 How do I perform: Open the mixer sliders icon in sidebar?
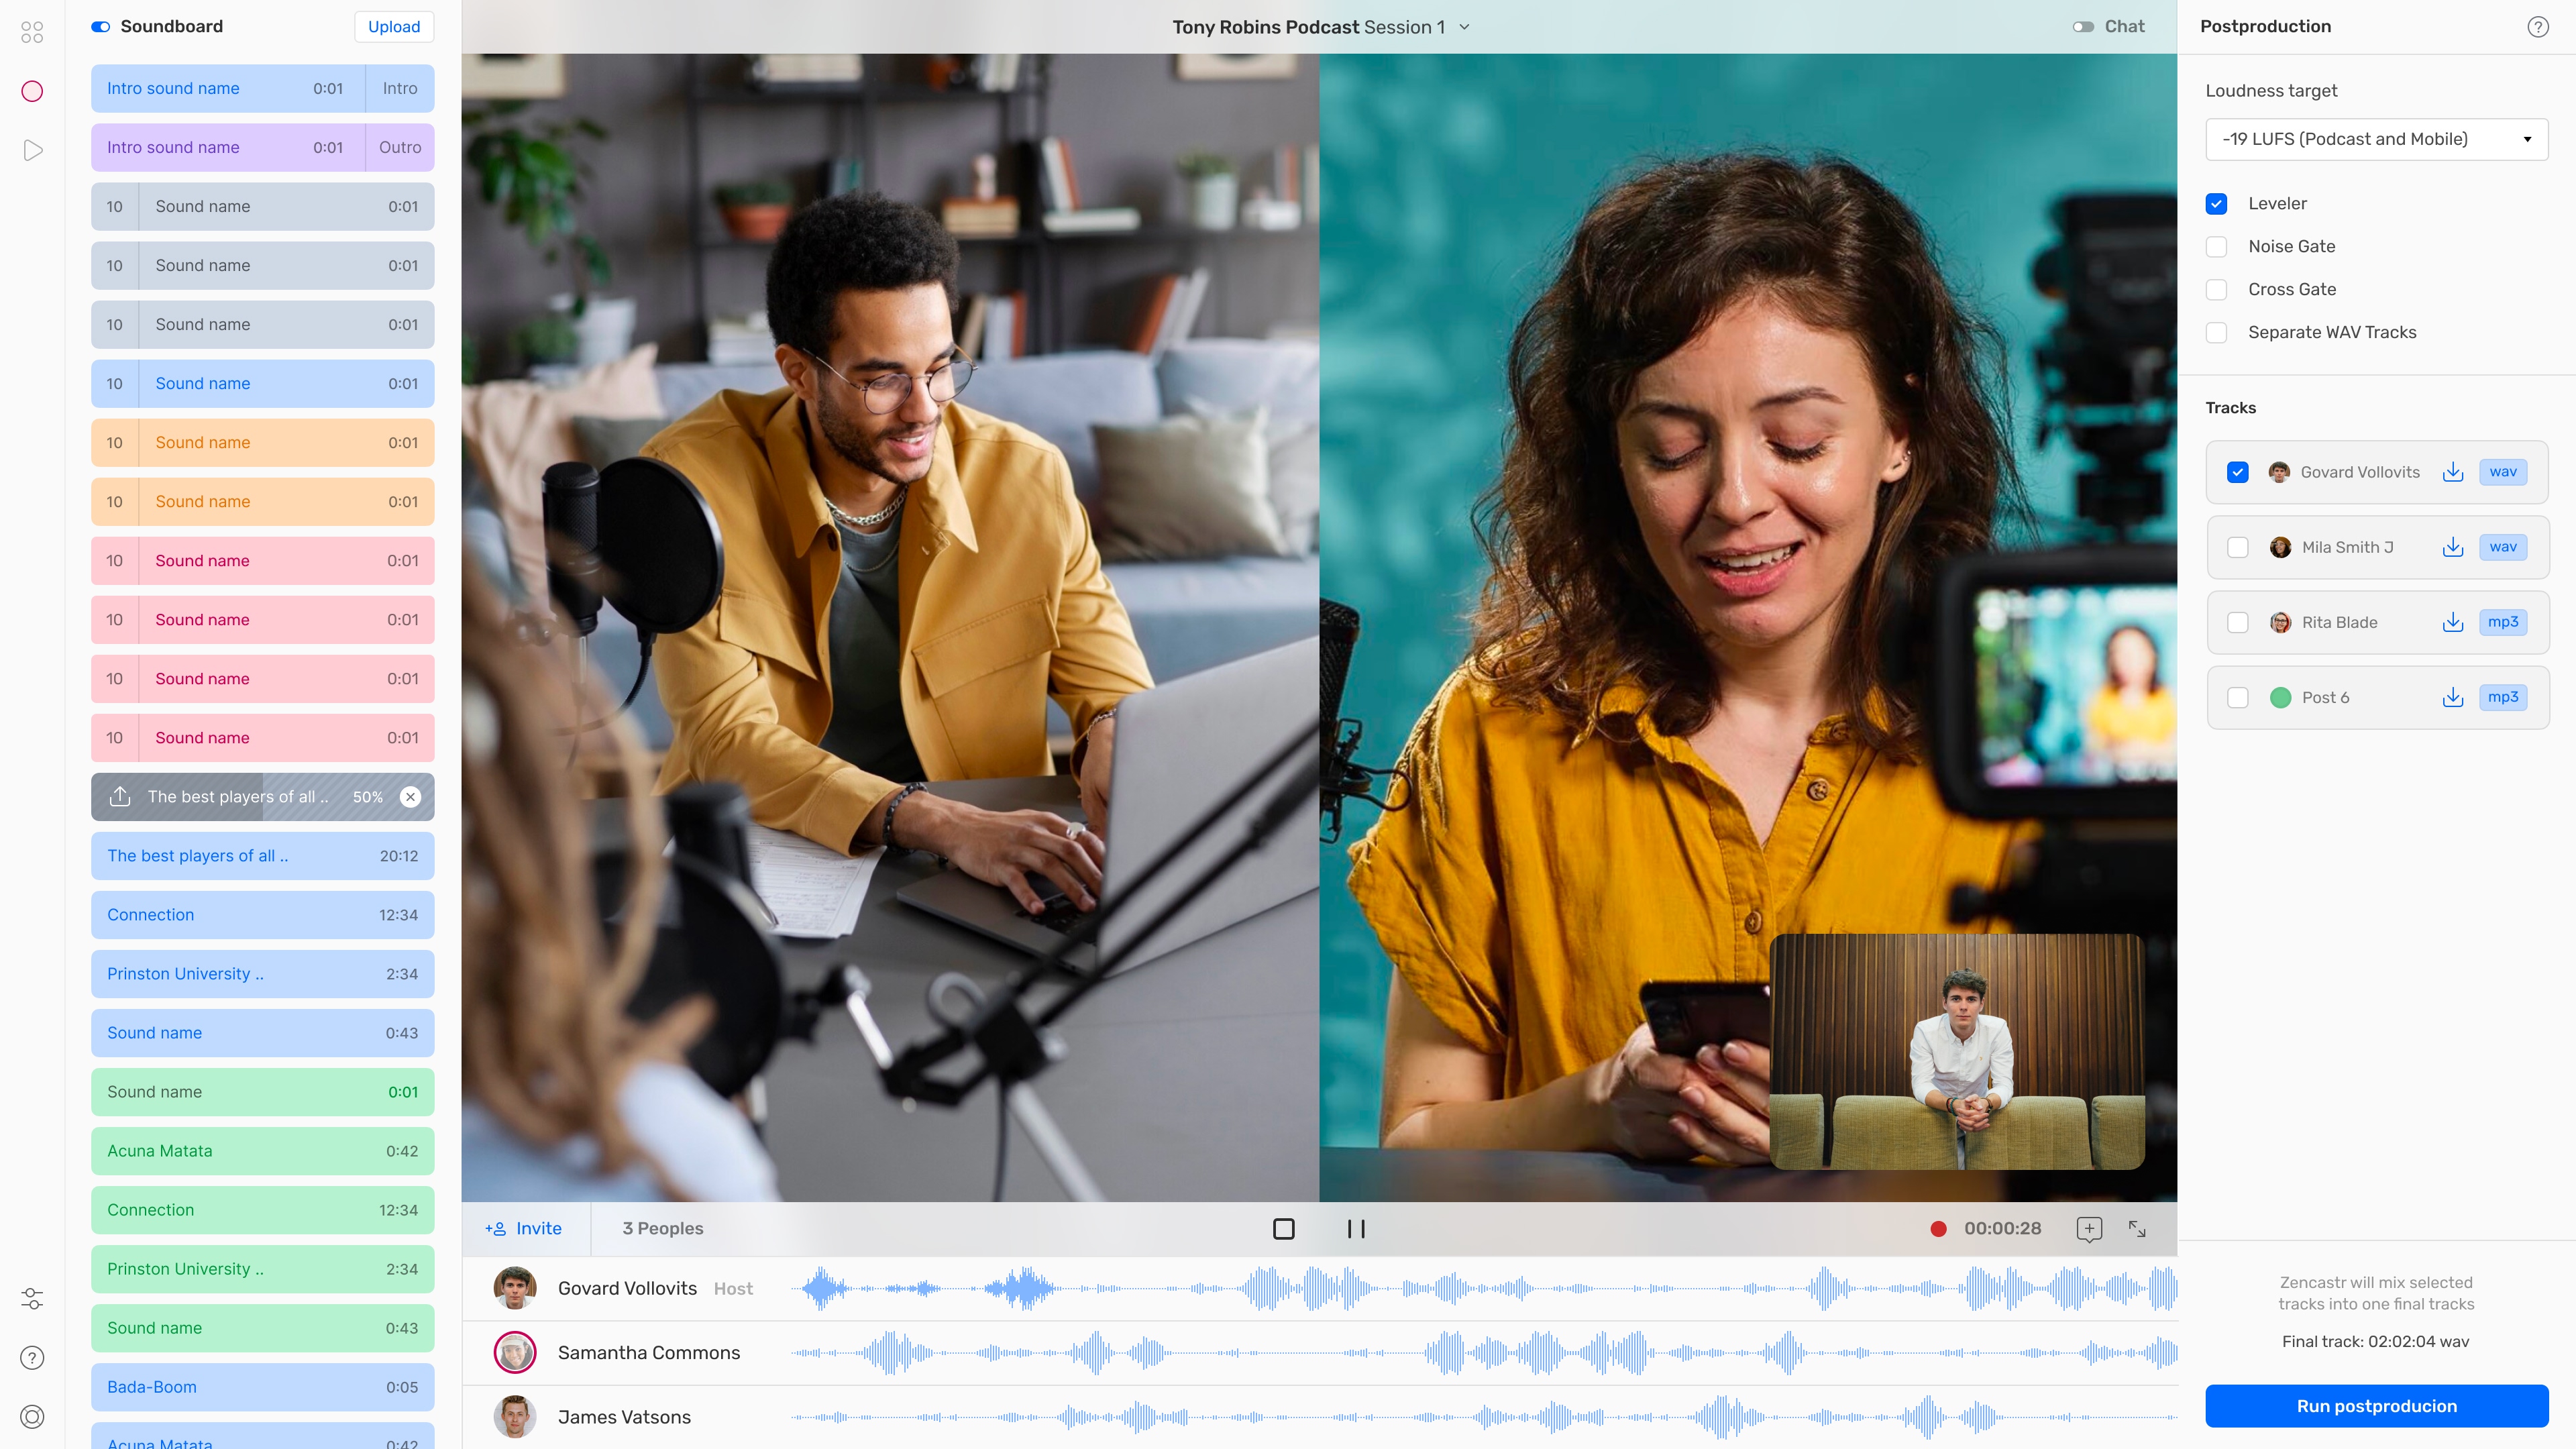32,1298
